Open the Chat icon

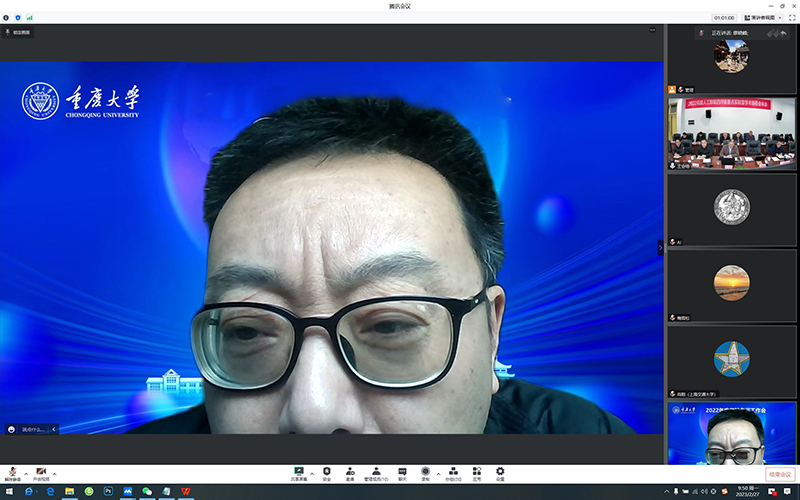pyautogui.click(x=402, y=472)
